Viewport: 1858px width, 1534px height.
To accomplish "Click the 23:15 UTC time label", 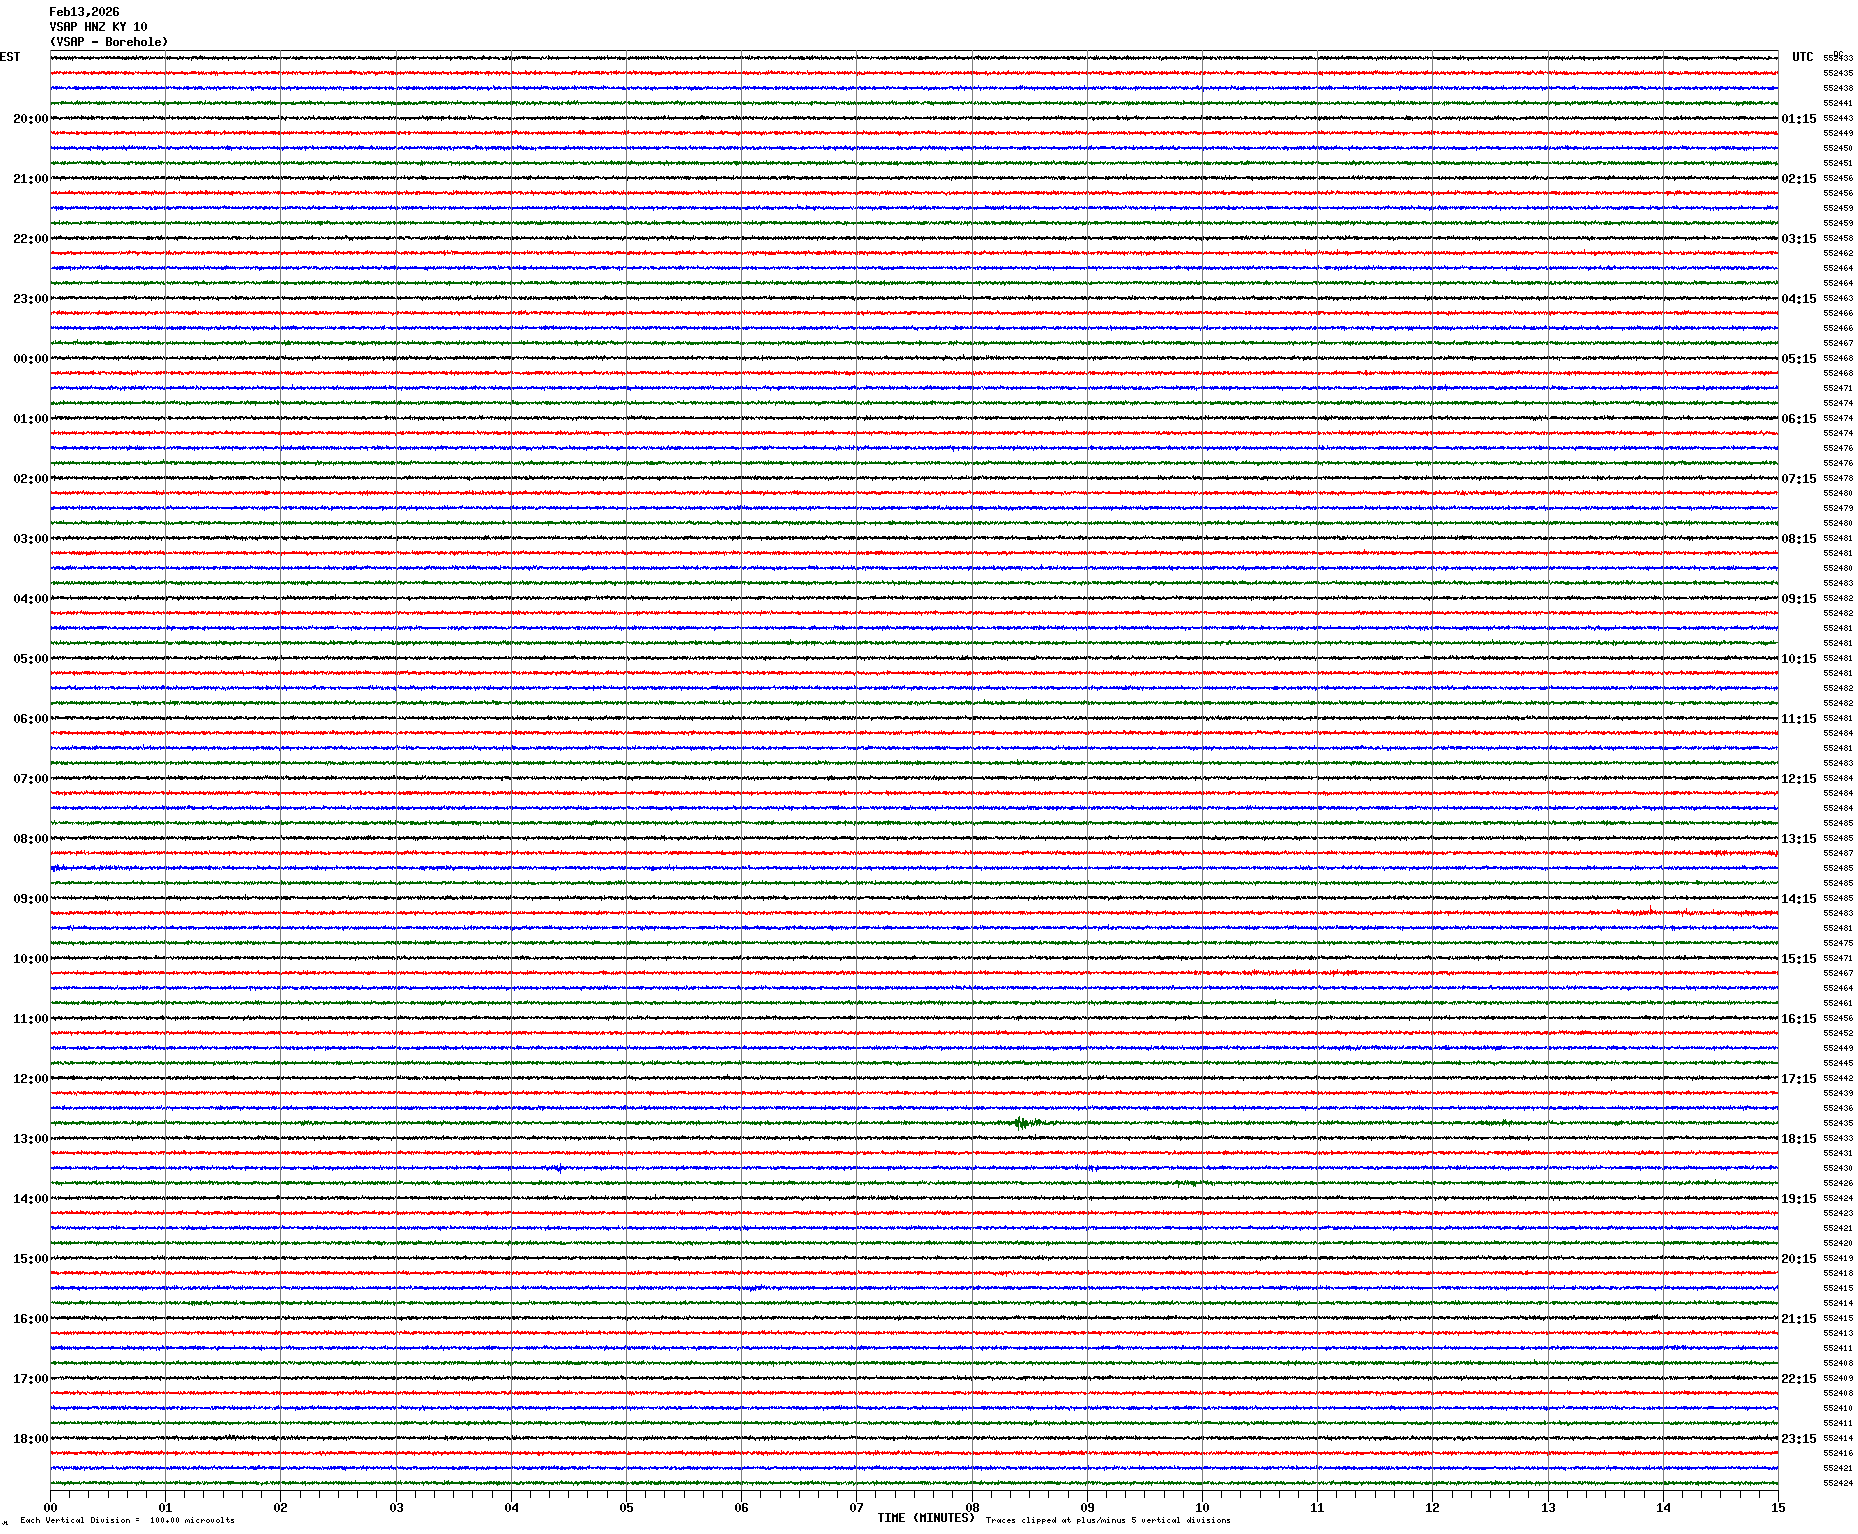I will 1798,1439.
